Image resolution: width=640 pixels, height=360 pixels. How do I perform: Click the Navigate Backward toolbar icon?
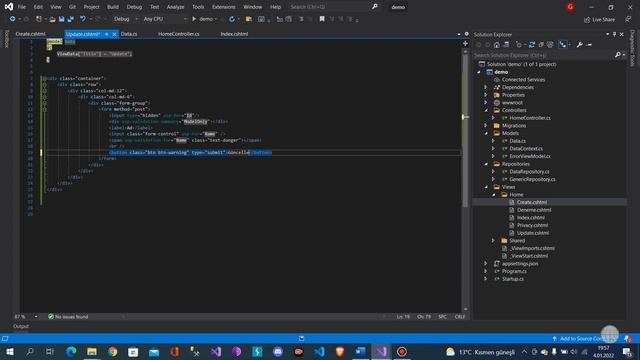coord(13,19)
